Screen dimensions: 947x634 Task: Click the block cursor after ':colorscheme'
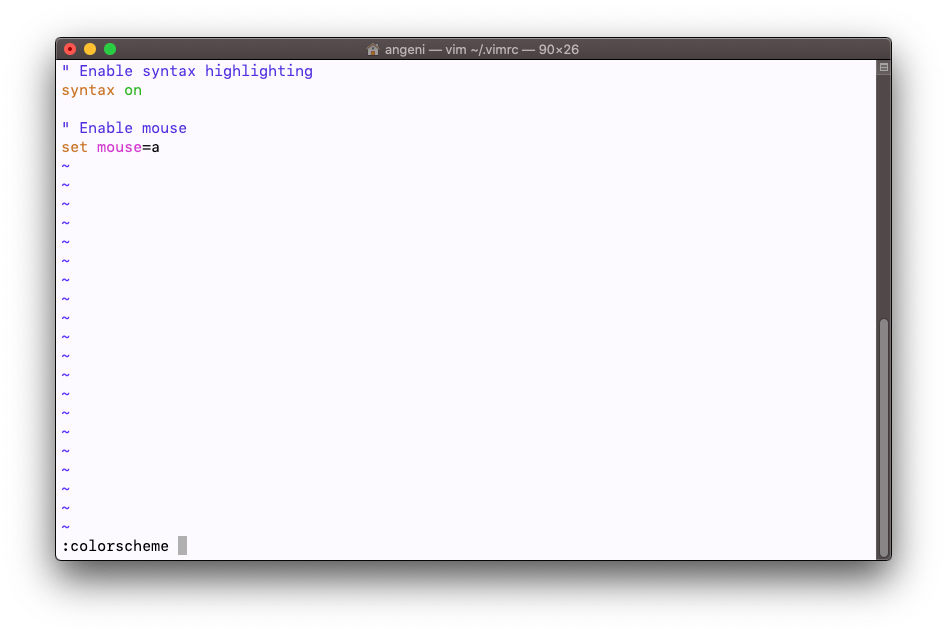tap(182, 546)
